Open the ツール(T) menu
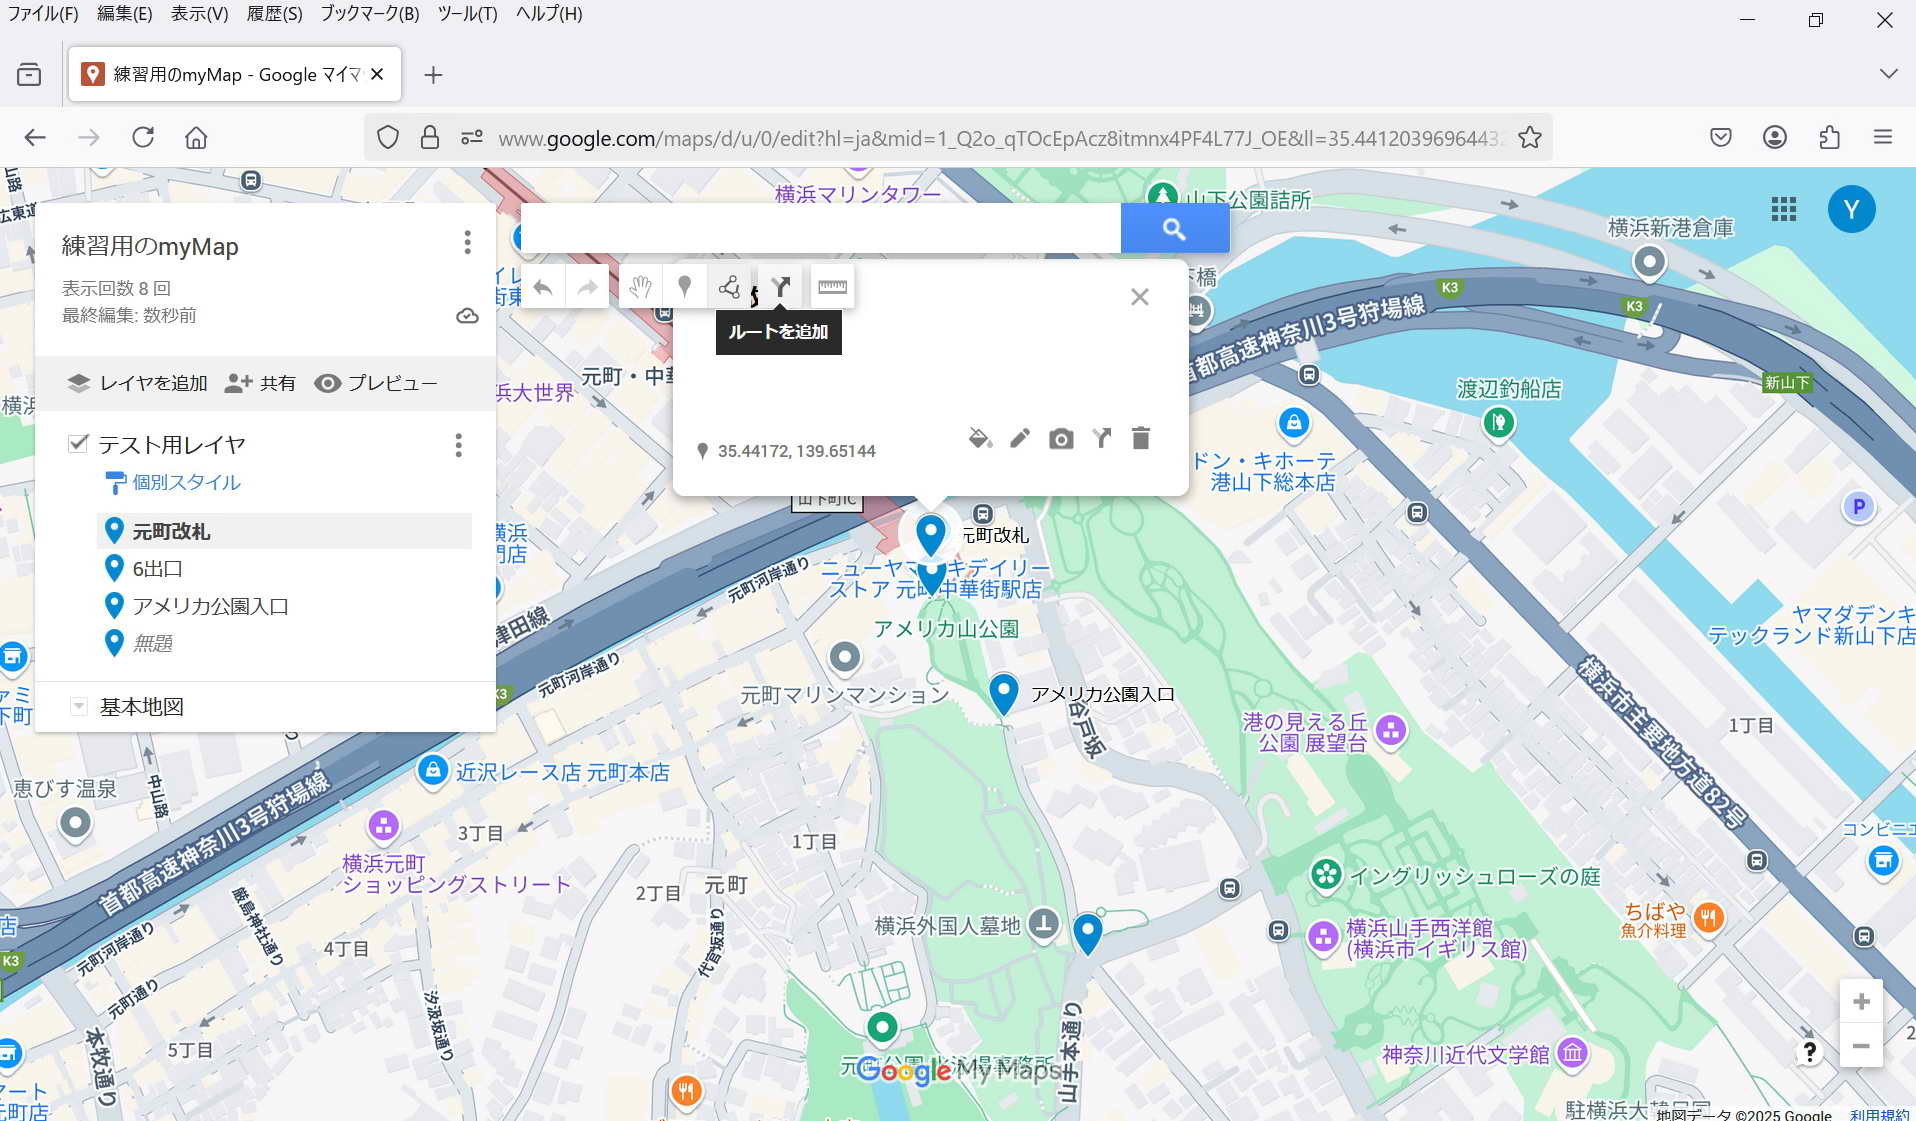The image size is (1916, 1121). pos(467,14)
